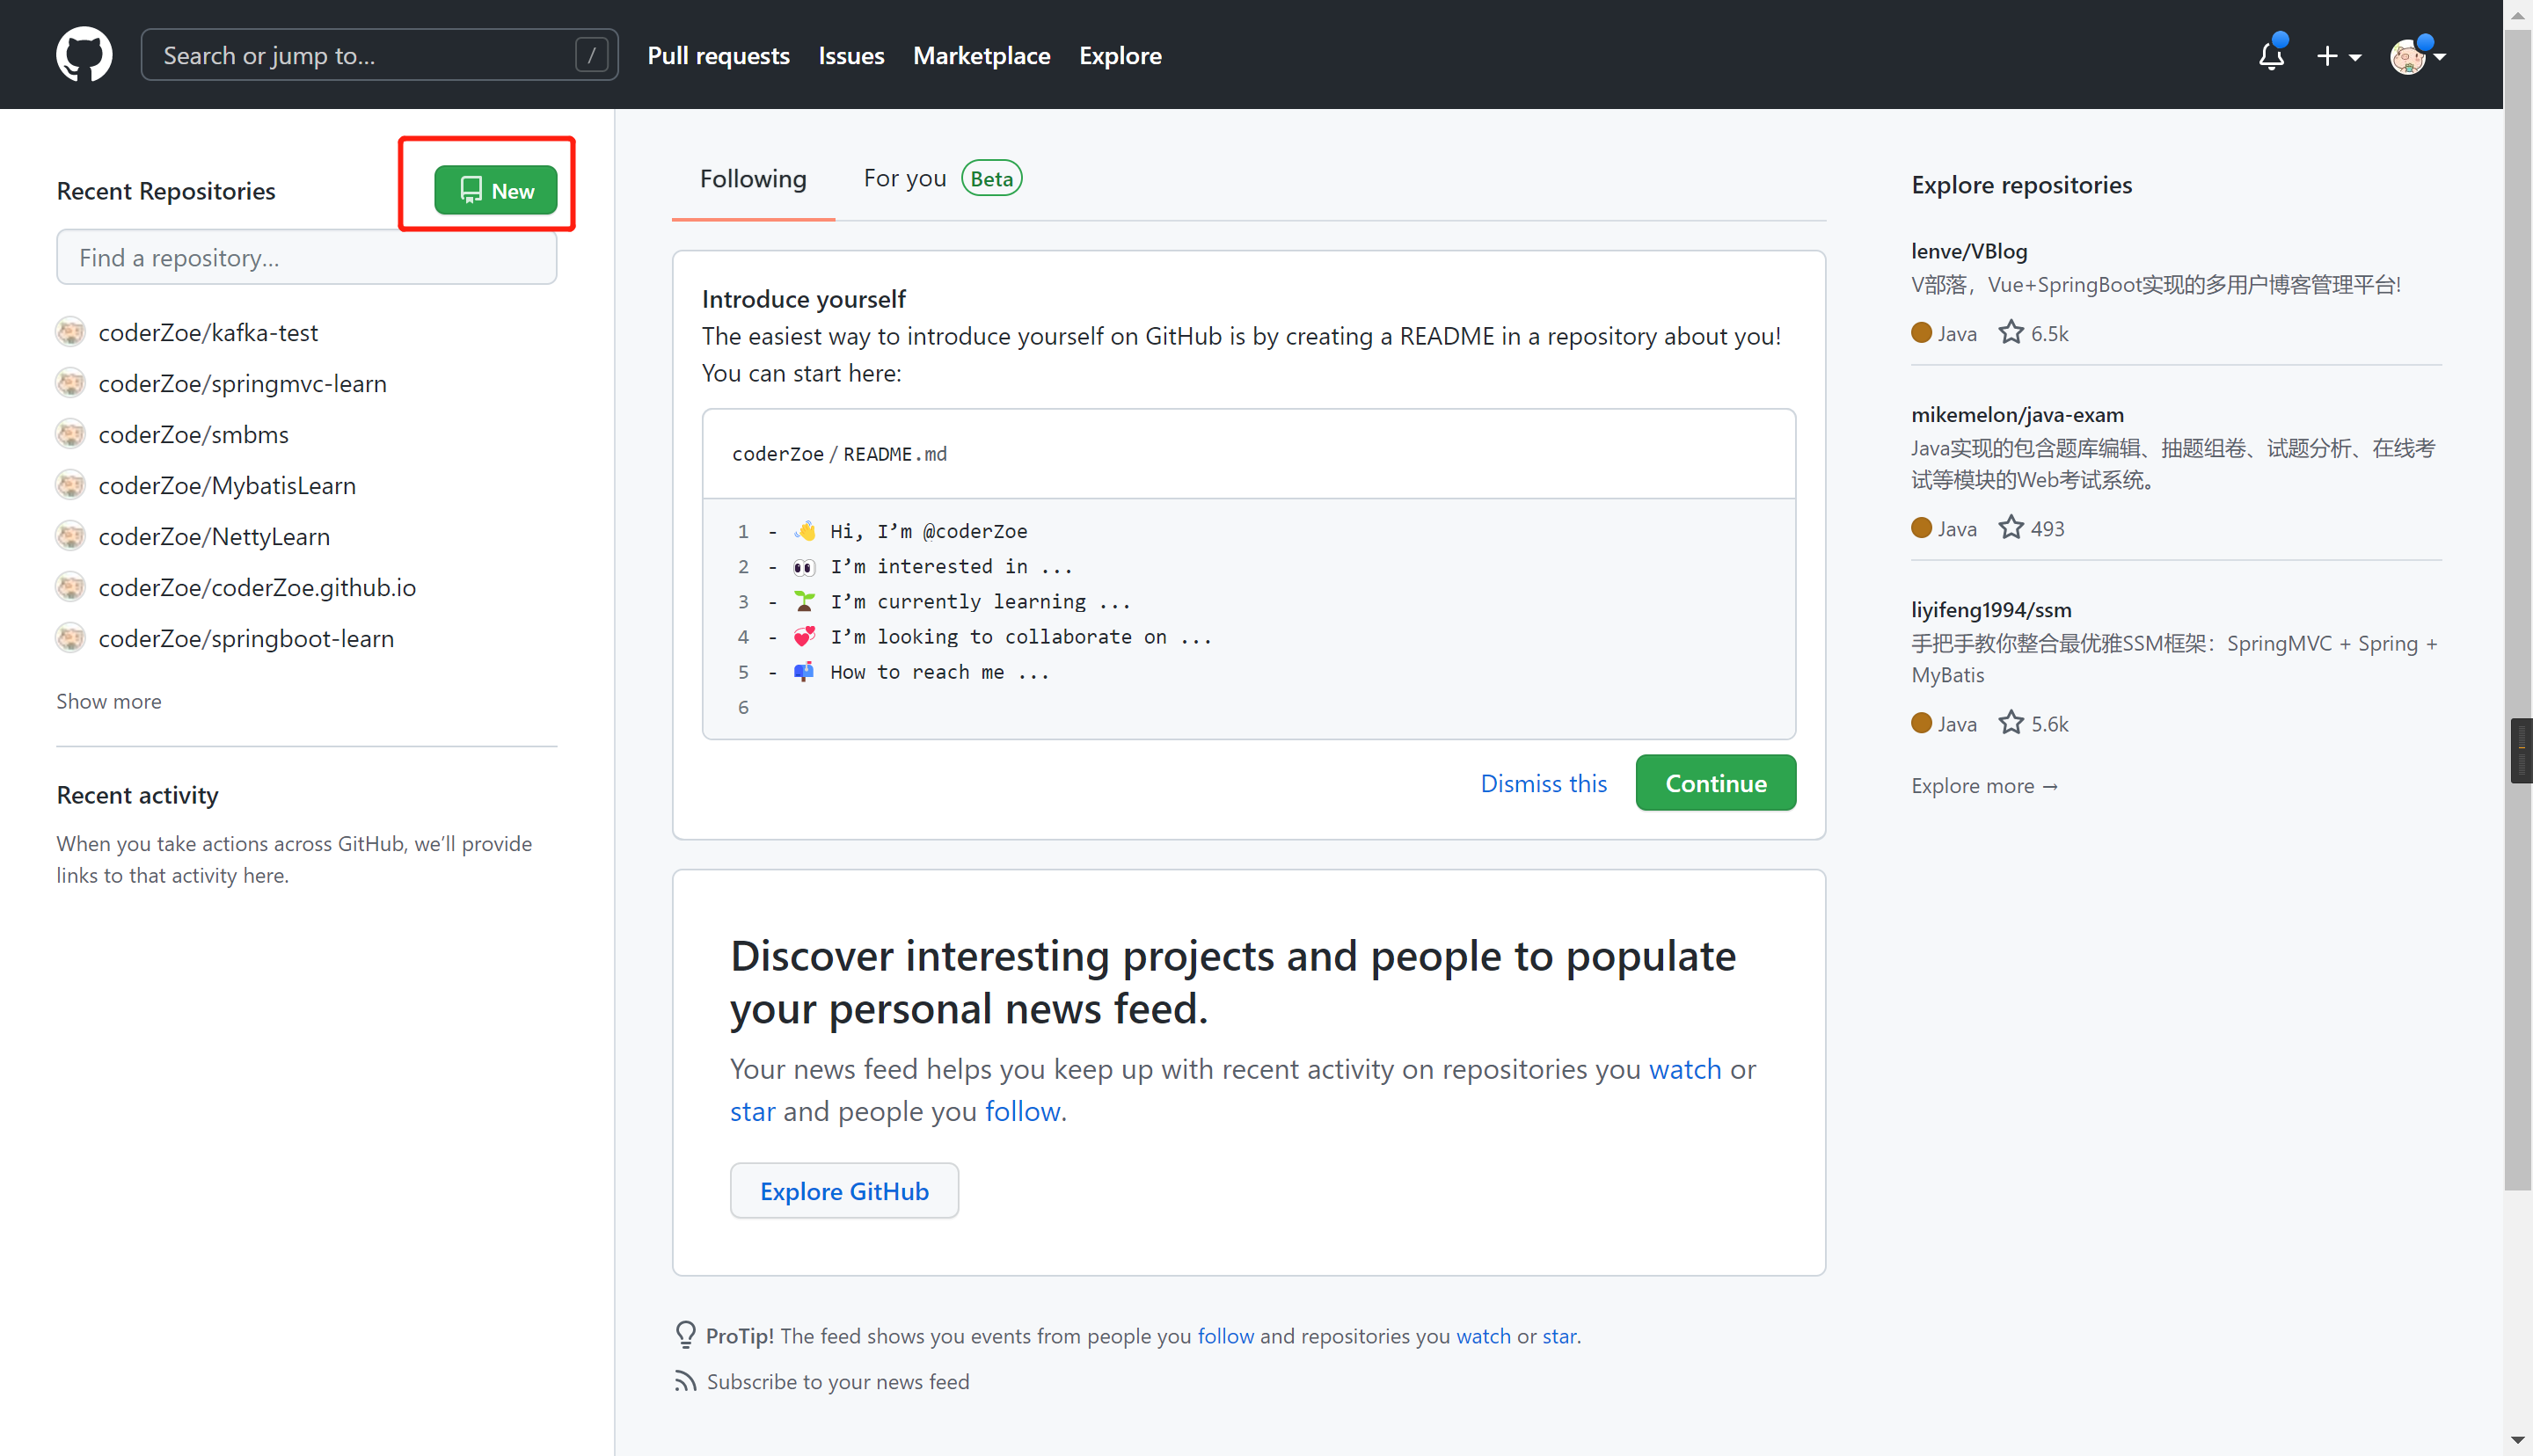Image resolution: width=2533 pixels, height=1456 pixels.
Task: Open coderZoe/MybatisLearn repository
Action: point(227,485)
